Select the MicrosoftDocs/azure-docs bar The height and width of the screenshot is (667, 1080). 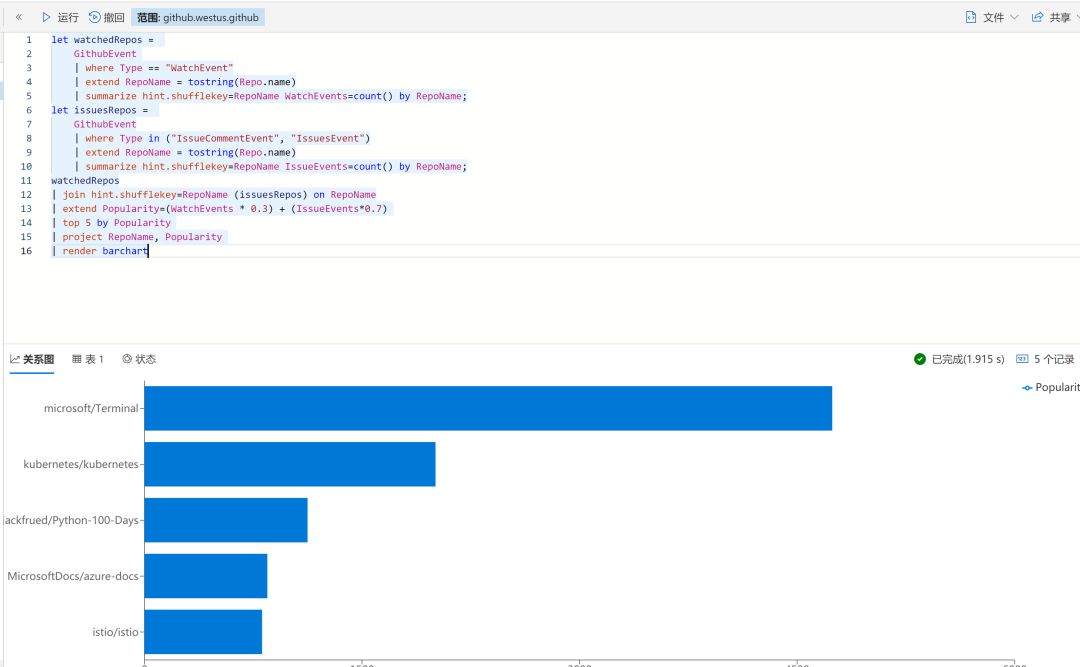pos(206,576)
